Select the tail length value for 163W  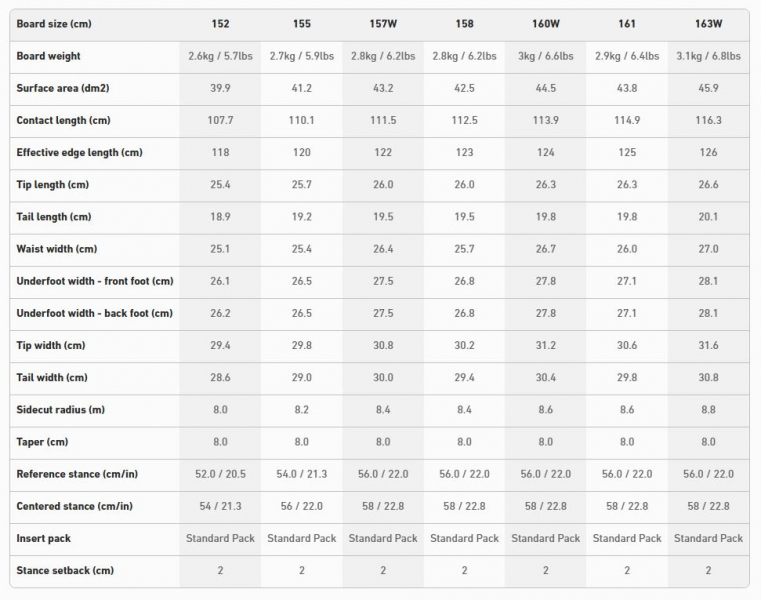(708, 217)
